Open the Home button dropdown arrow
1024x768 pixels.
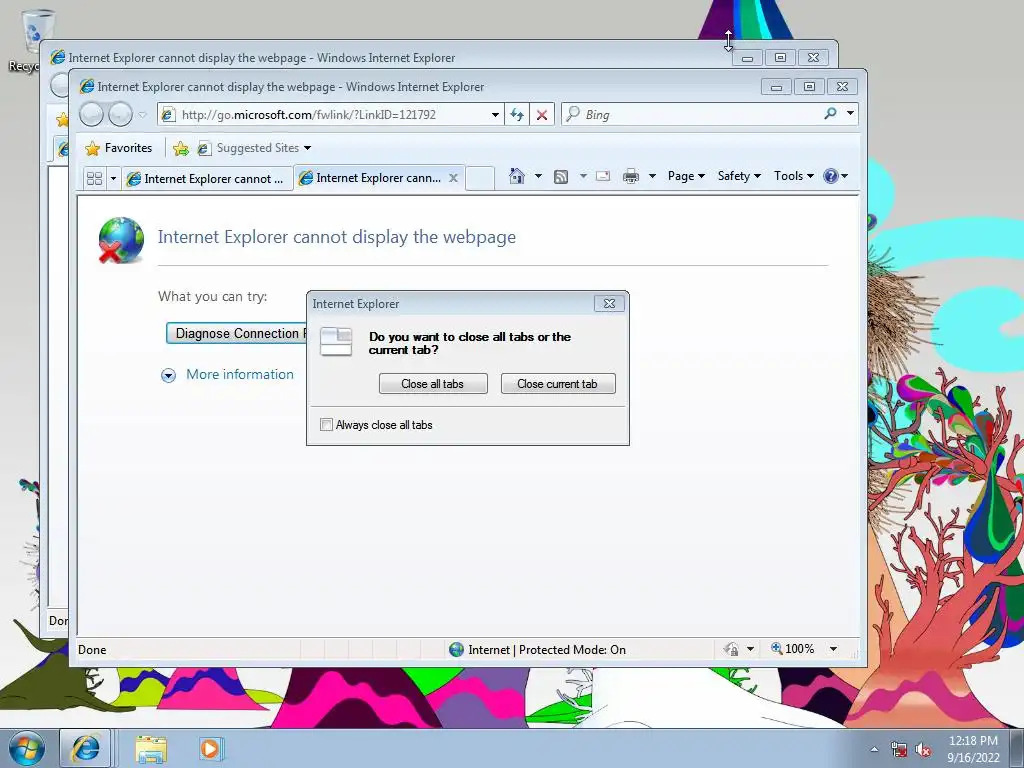point(538,176)
